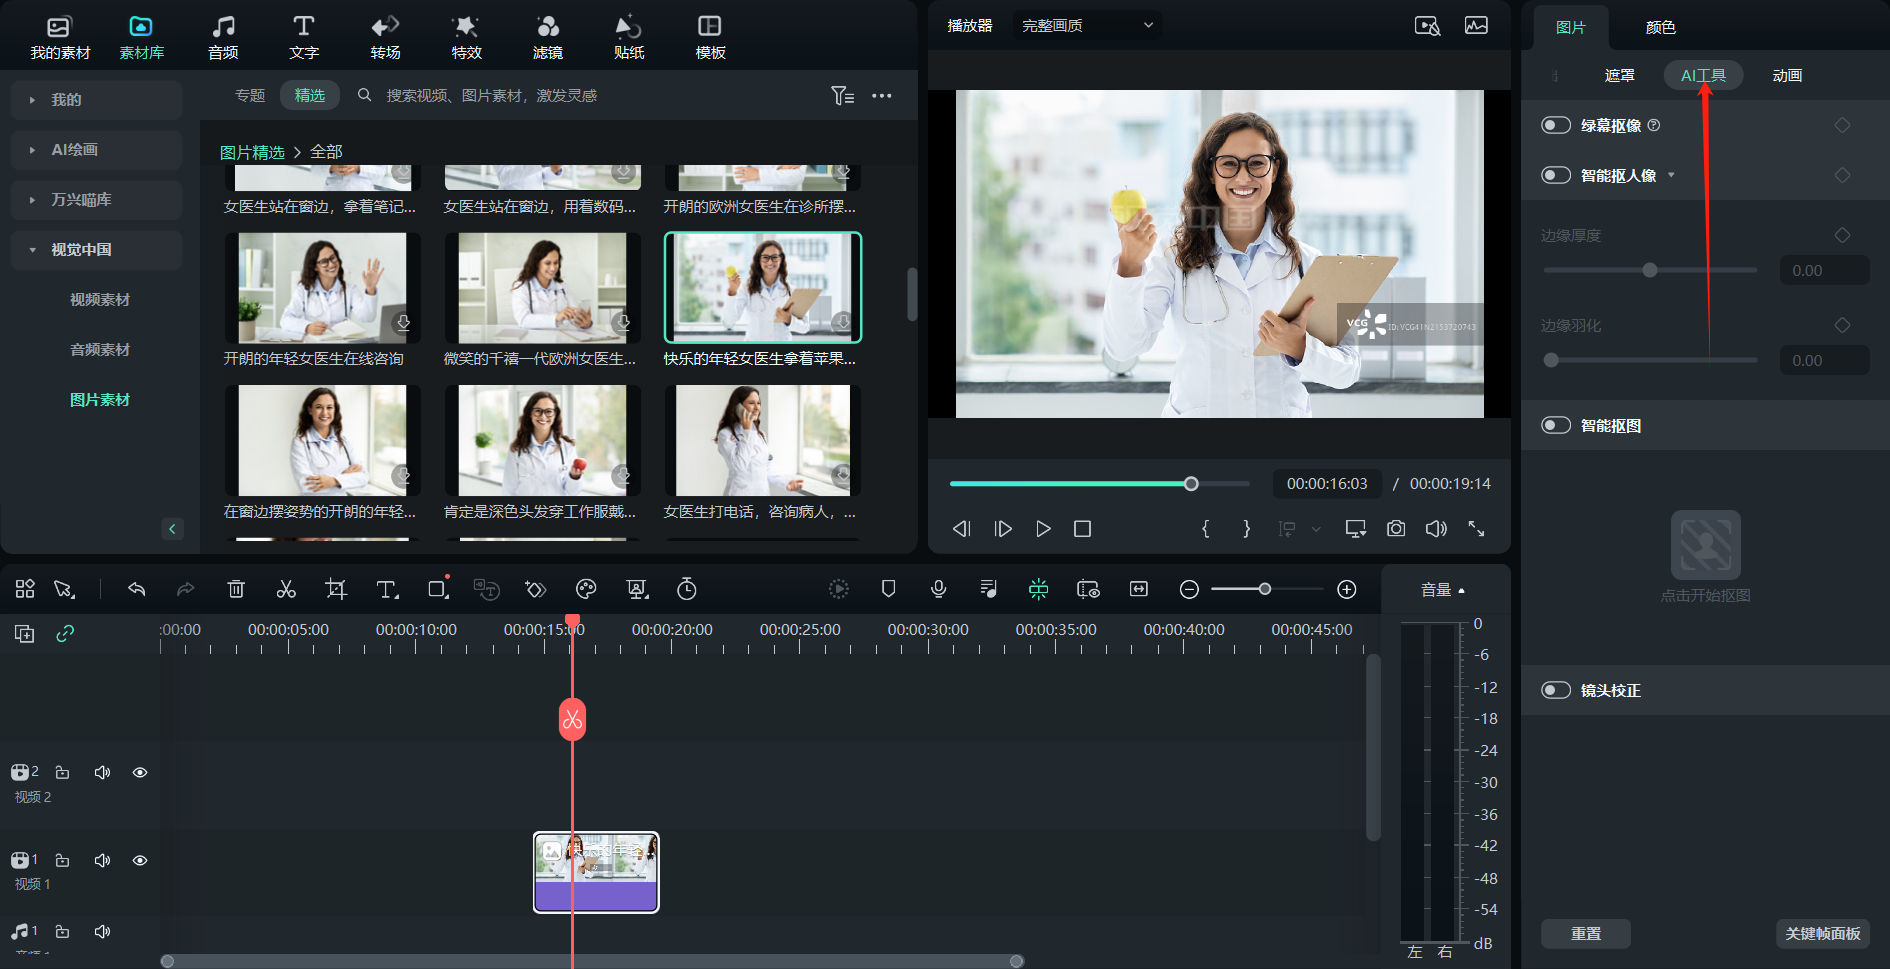Viewport: 1890px width, 969px height.
Task: Click the undo arrow icon
Action: pos(137,589)
